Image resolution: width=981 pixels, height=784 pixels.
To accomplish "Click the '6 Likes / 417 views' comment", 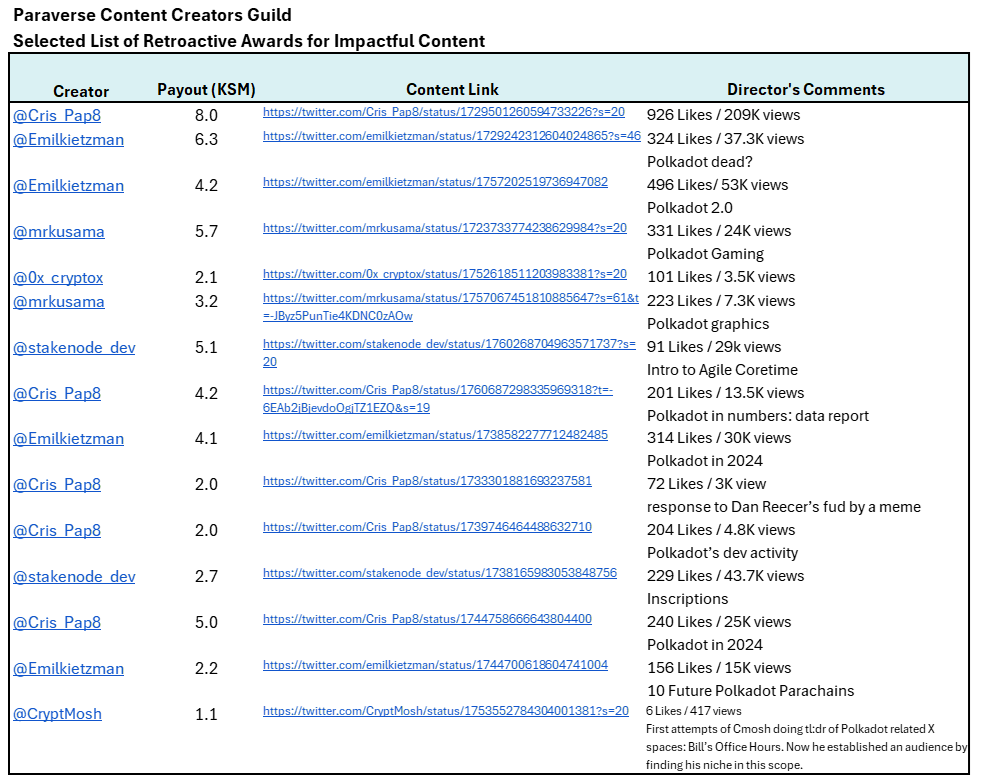I will pyautogui.click(x=693, y=711).
